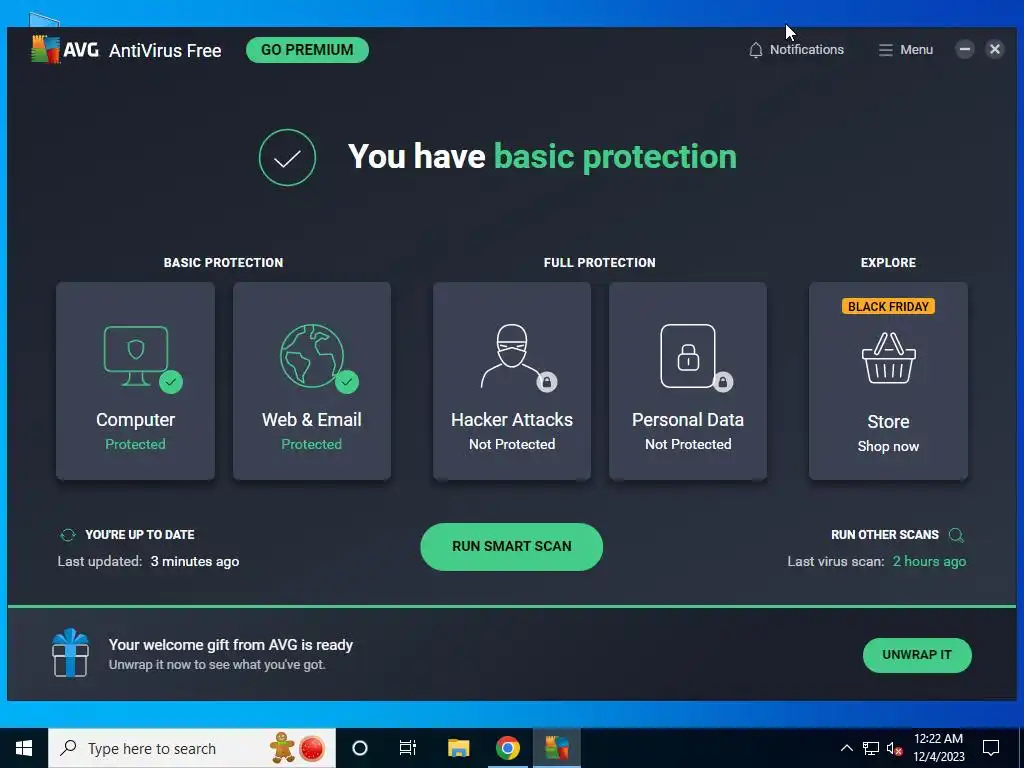This screenshot has width=1024, height=768.
Task: Open Cortana circle icon in taskbar
Action: click(360, 748)
